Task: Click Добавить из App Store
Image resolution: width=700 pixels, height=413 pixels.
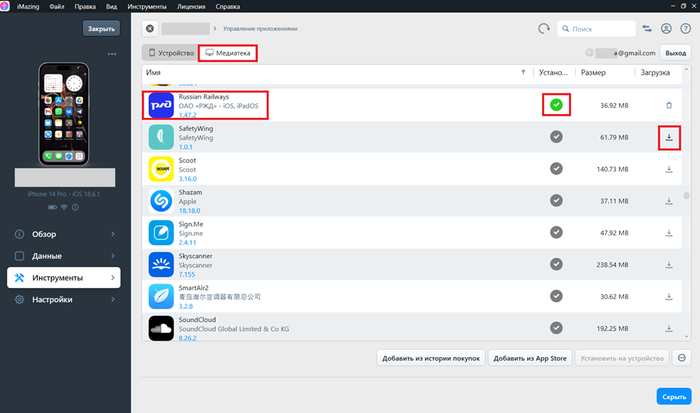Action: click(x=530, y=358)
